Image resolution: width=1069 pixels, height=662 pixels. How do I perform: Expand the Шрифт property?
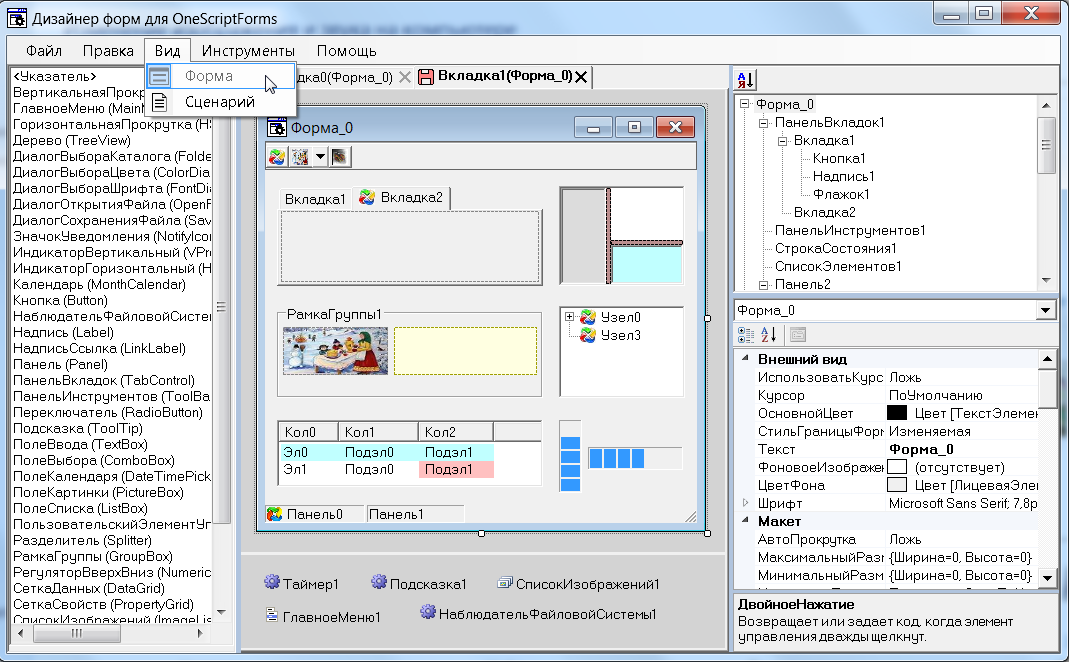click(x=745, y=503)
